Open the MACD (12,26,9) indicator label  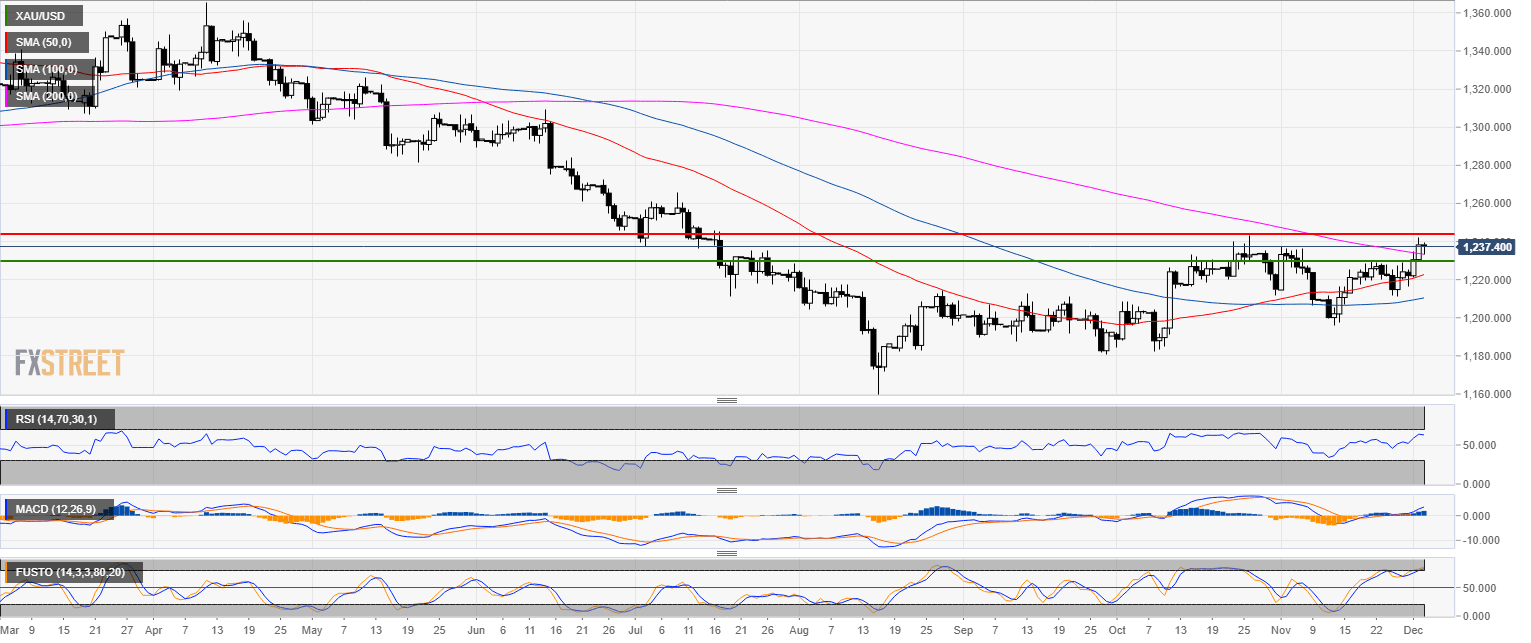58,509
